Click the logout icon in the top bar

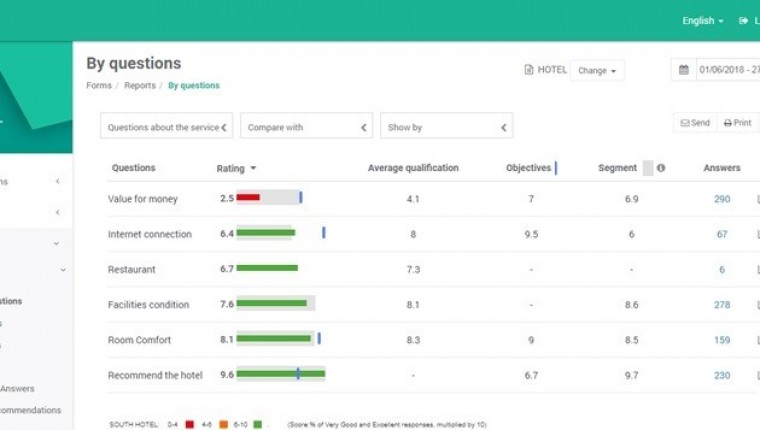coord(743,20)
